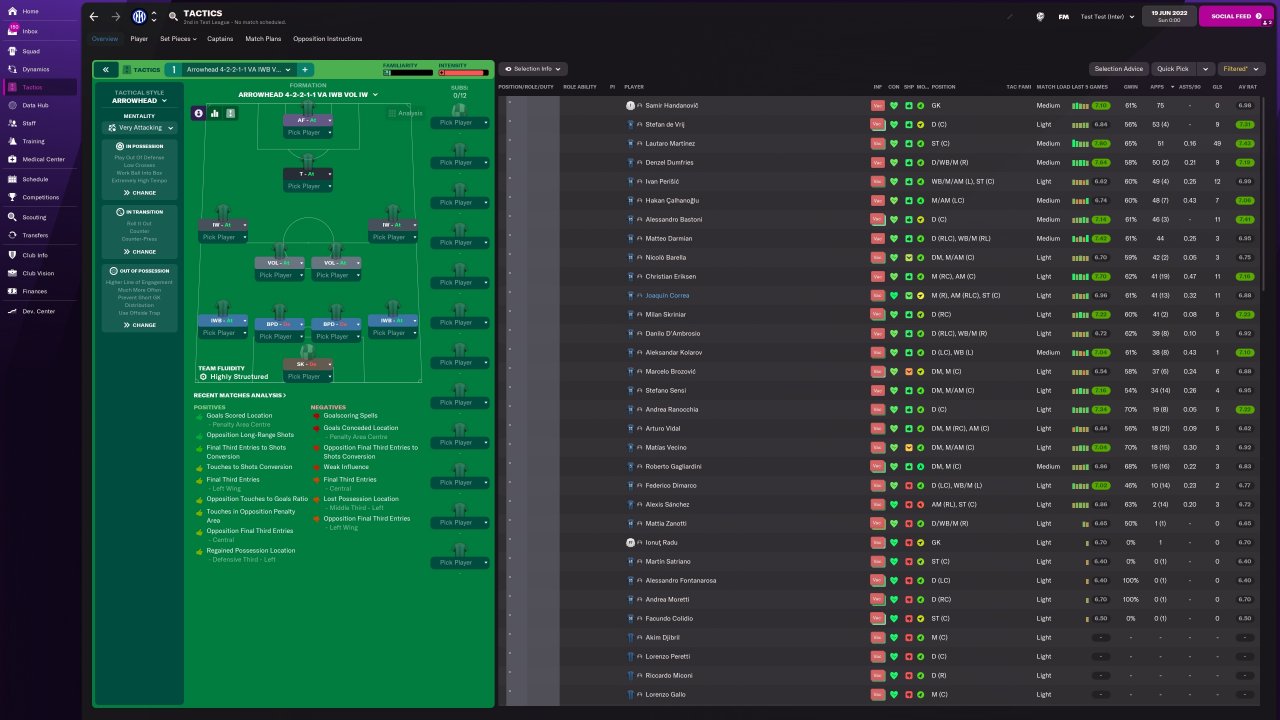1280x720 pixels.
Task: Expand the arrow next to Quick Pick
Action: pyautogui.click(x=1204, y=69)
